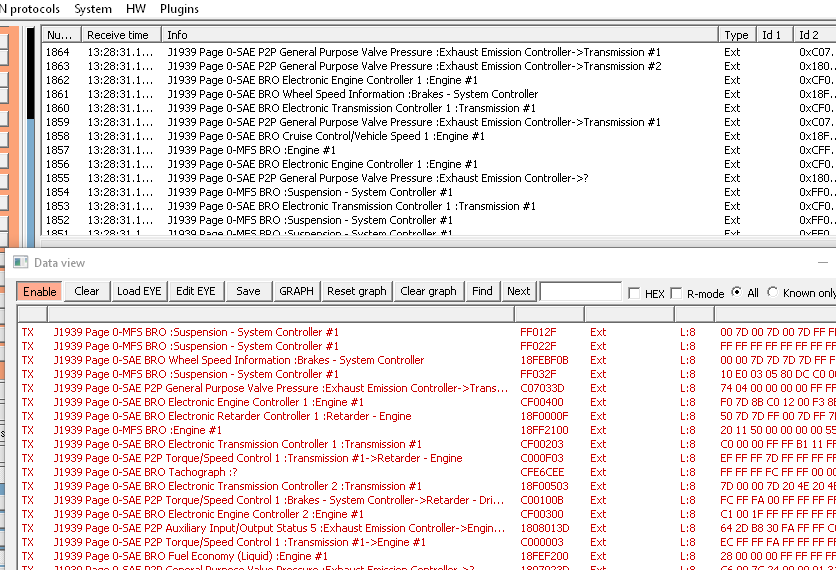Select Auxiliary Input/Output Status 5 row
The width and height of the screenshot is (836, 570).
click(x=427, y=528)
